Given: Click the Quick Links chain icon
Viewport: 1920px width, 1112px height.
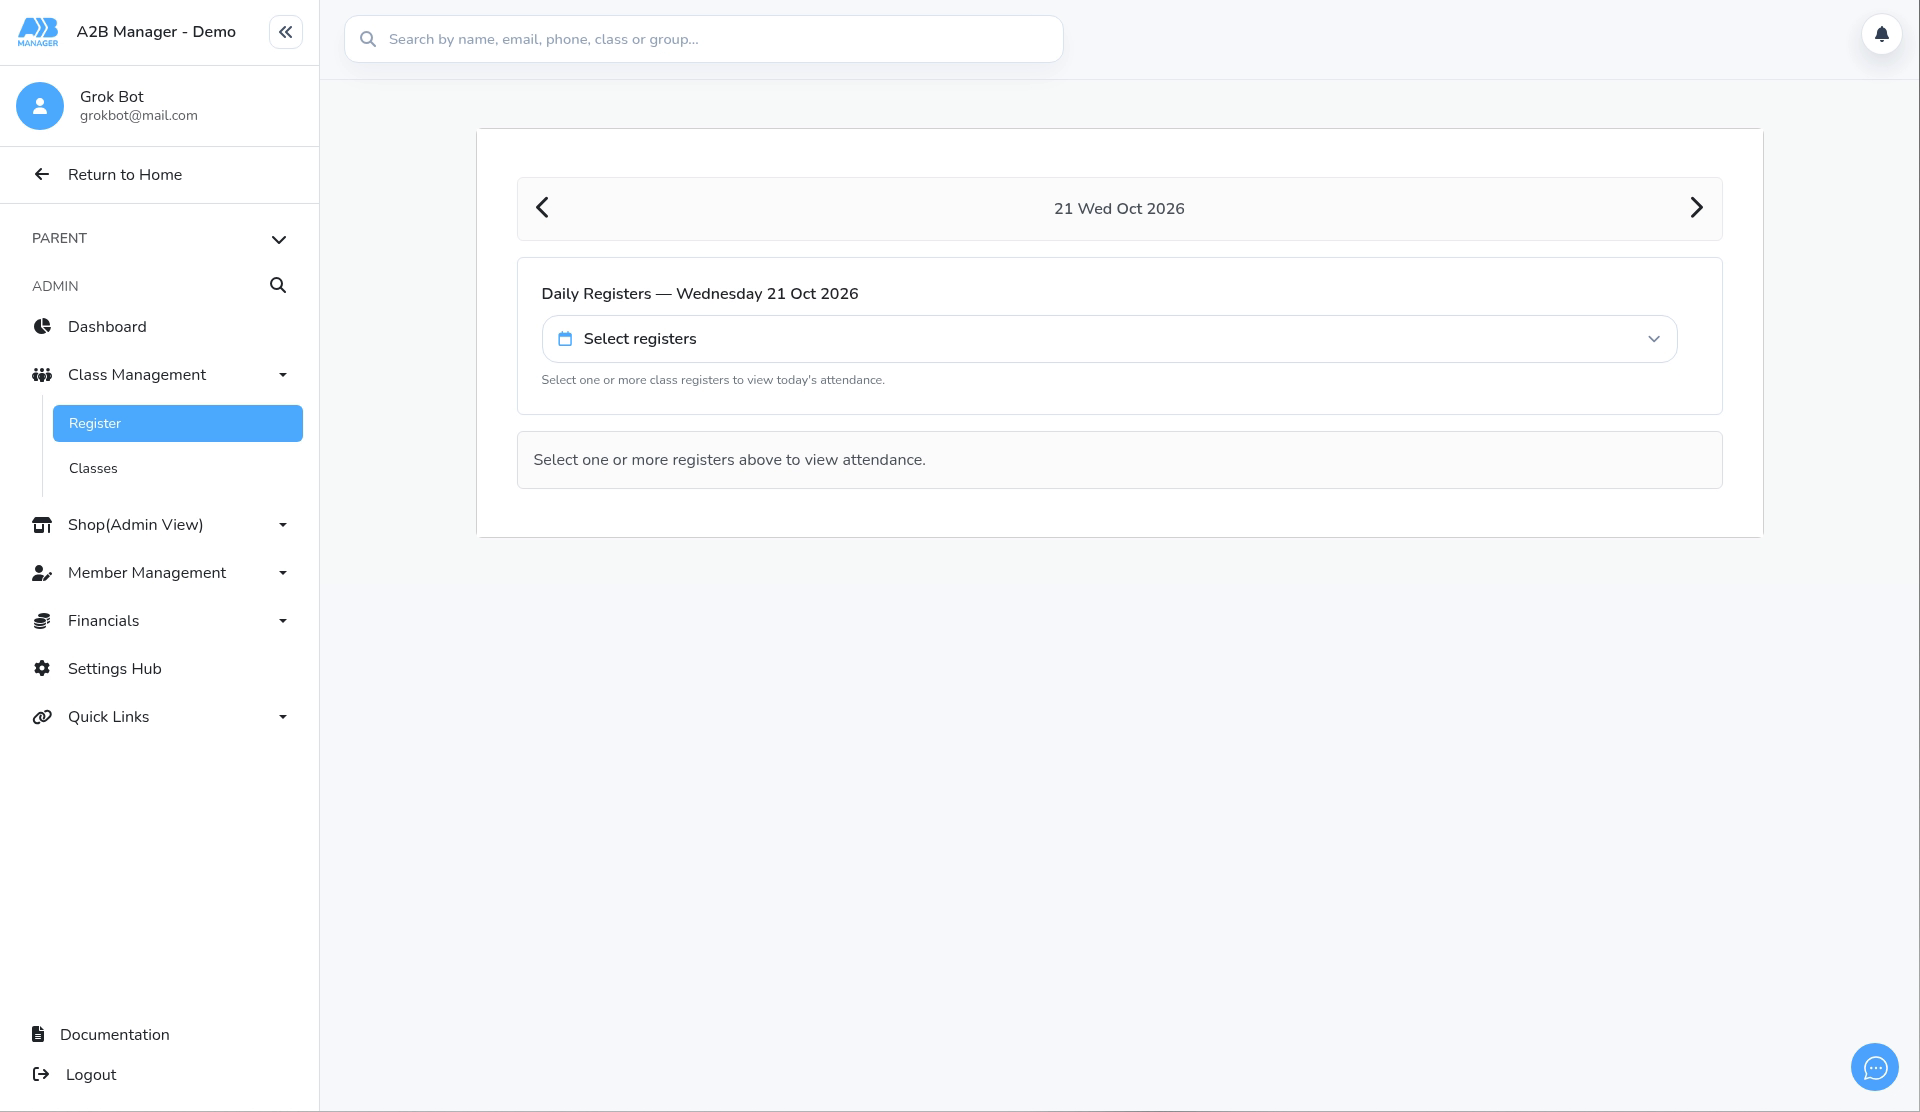Looking at the screenshot, I should coord(42,717).
